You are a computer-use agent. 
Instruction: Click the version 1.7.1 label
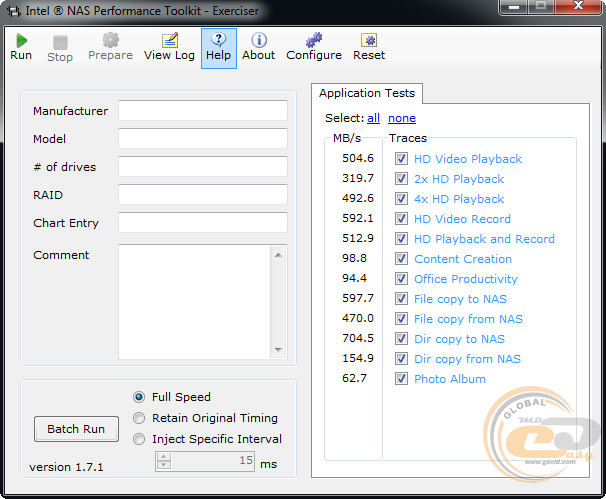tap(66, 467)
